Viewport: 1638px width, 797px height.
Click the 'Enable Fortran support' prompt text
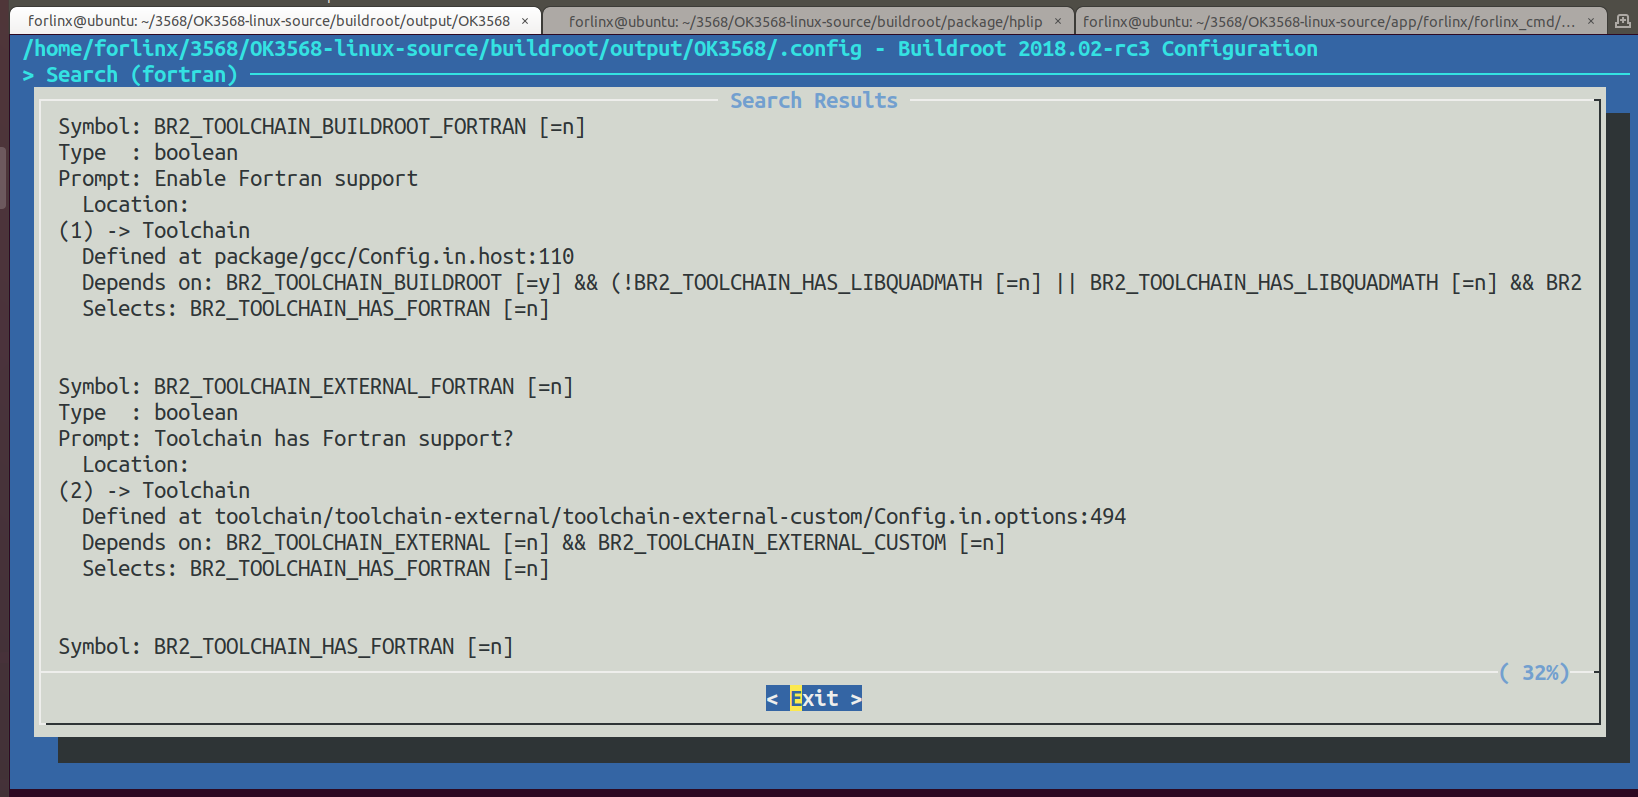(285, 179)
